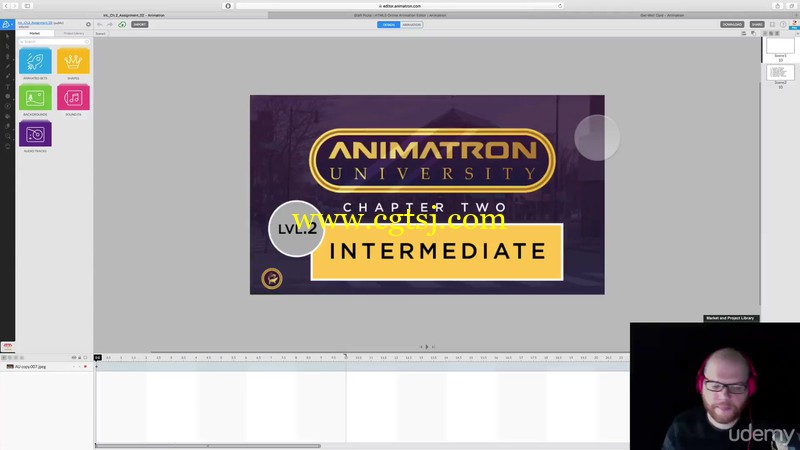Collapse the scenes panel arrow
This screenshot has height=450, width=800.
(x=797, y=34)
